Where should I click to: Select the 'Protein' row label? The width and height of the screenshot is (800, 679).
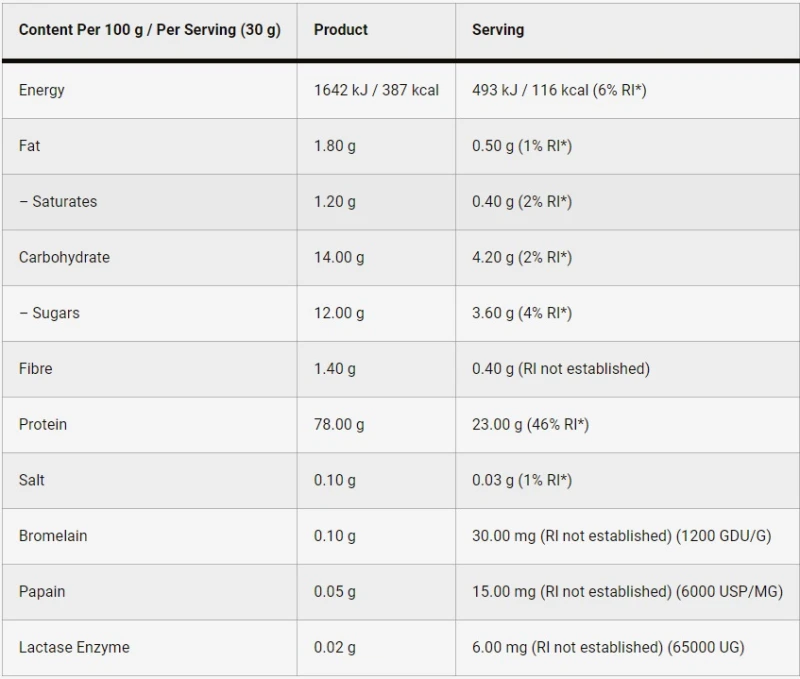(43, 424)
